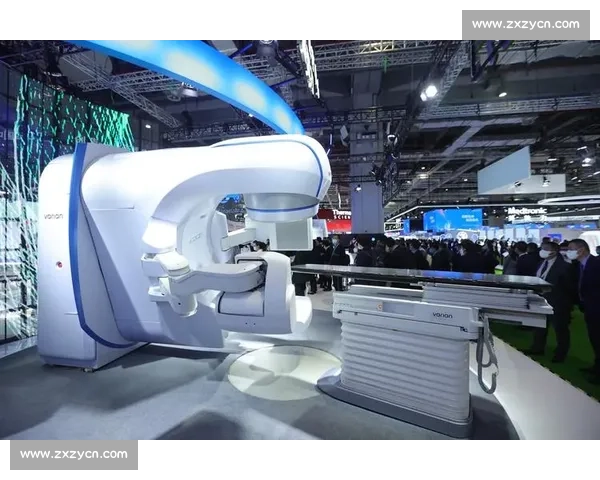The width and height of the screenshot is (600, 480).
Task: Click the white hanging sign at upper right
Action: [x=518, y=170]
